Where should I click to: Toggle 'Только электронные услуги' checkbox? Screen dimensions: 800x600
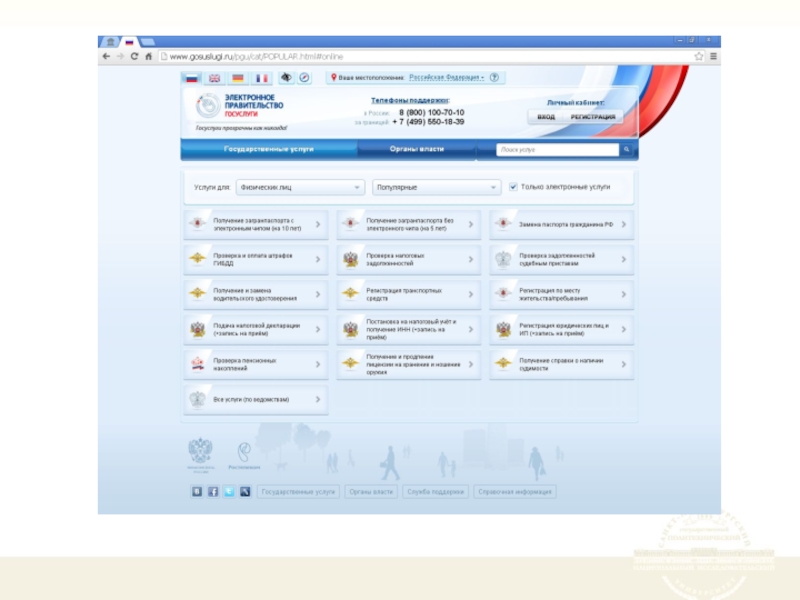coord(513,187)
